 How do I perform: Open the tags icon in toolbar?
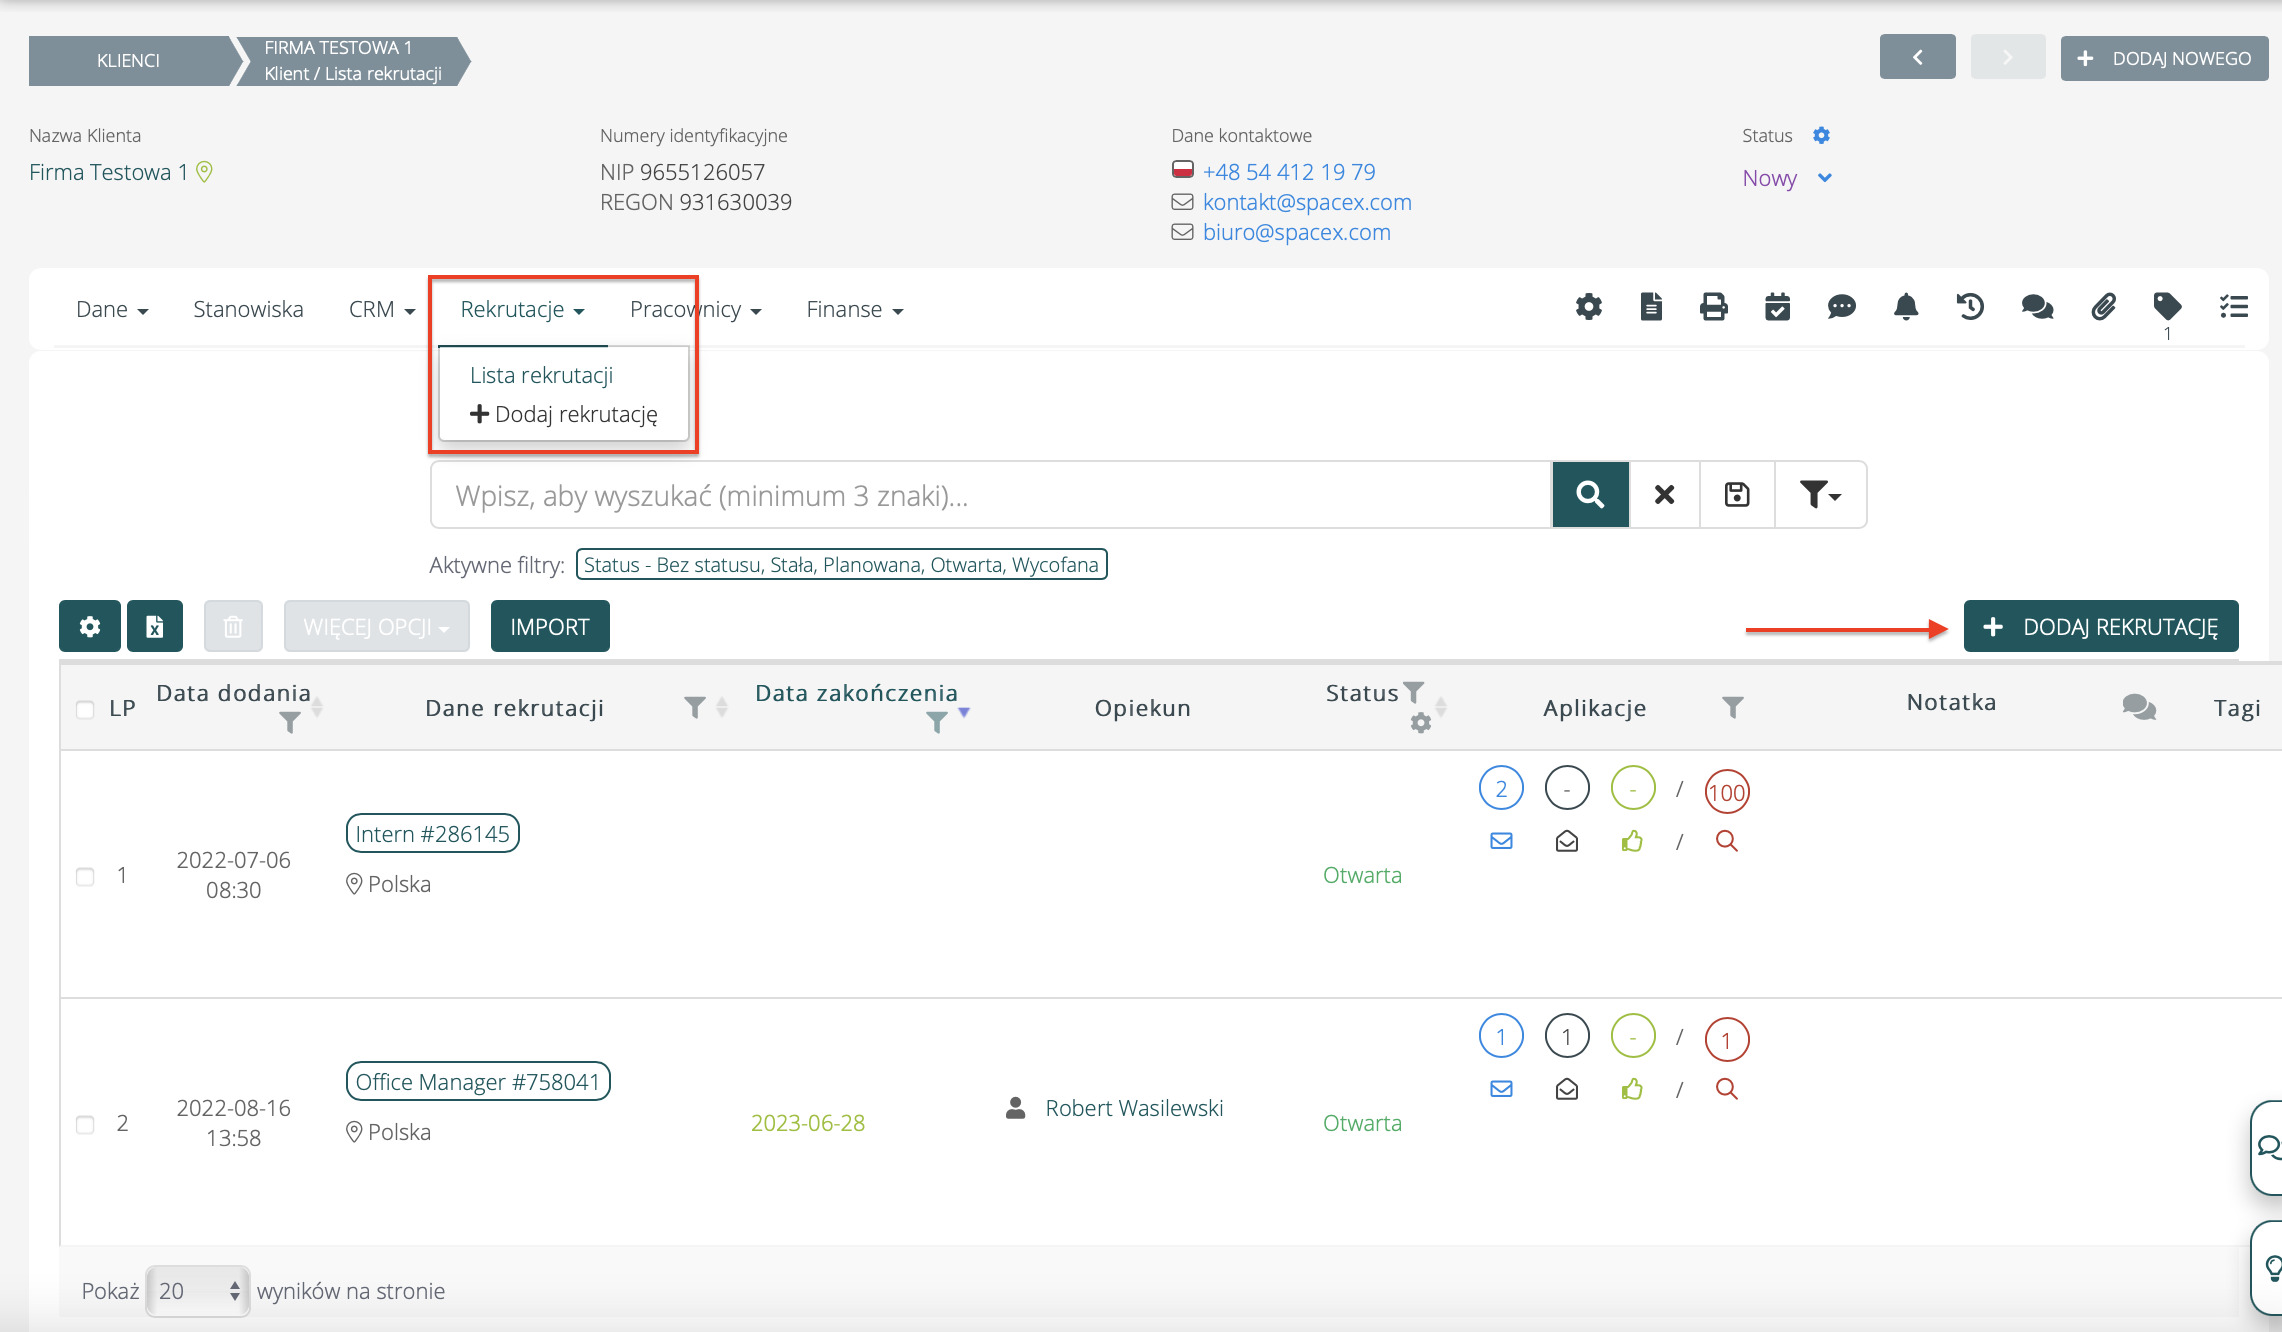point(2167,307)
